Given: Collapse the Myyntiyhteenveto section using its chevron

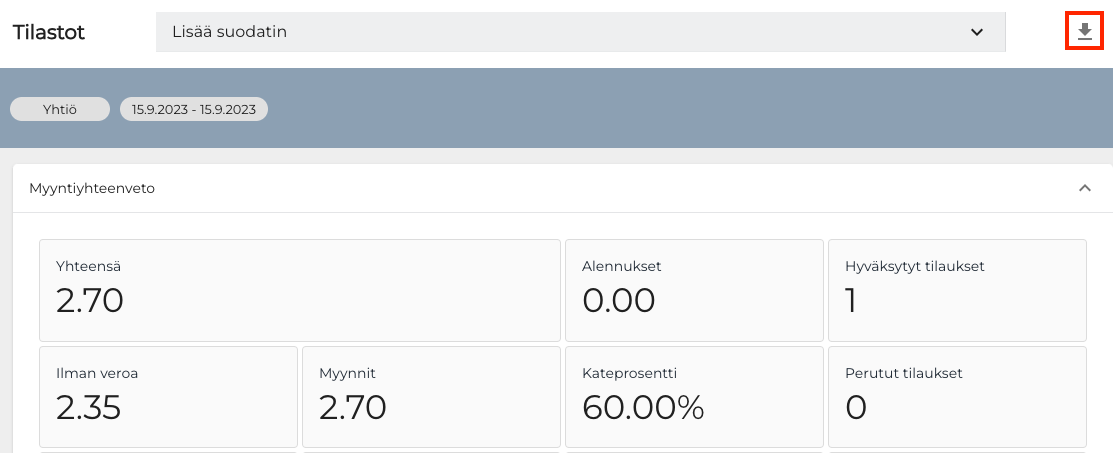Looking at the screenshot, I should pyautogui.click(x=1084, y=188).
